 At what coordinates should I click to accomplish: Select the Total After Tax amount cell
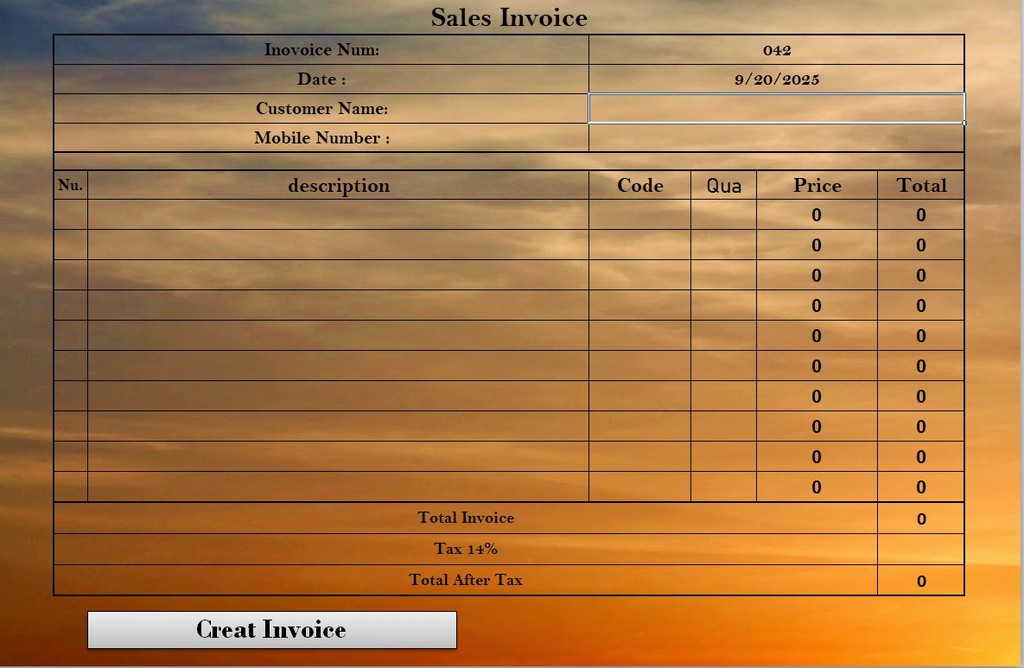921,580
